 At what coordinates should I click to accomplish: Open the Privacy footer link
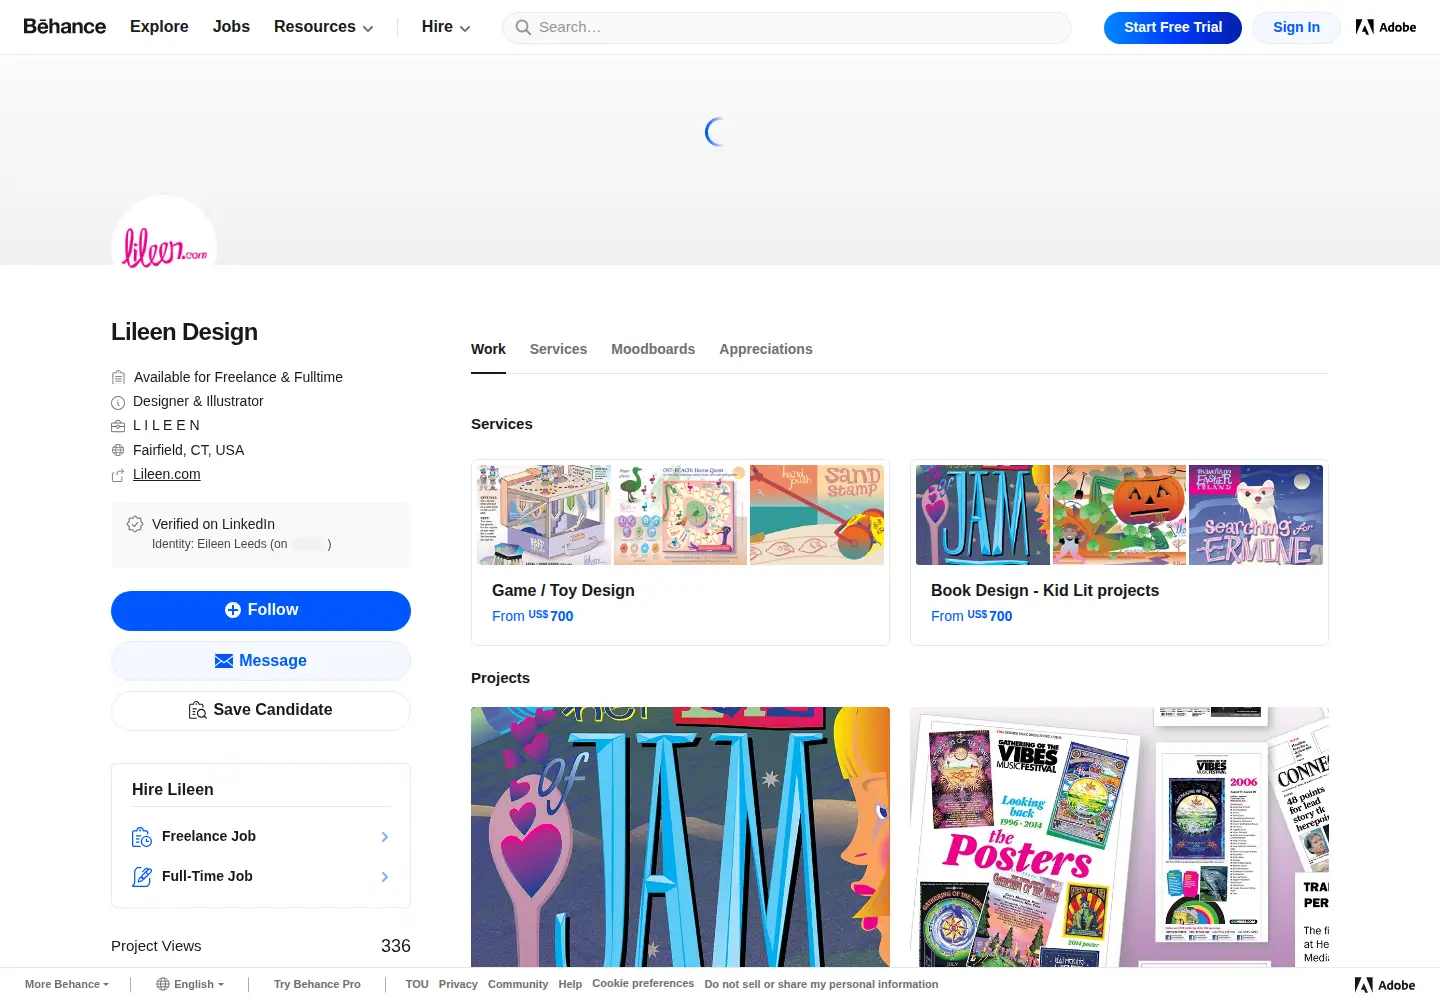(x=458, y=984)
